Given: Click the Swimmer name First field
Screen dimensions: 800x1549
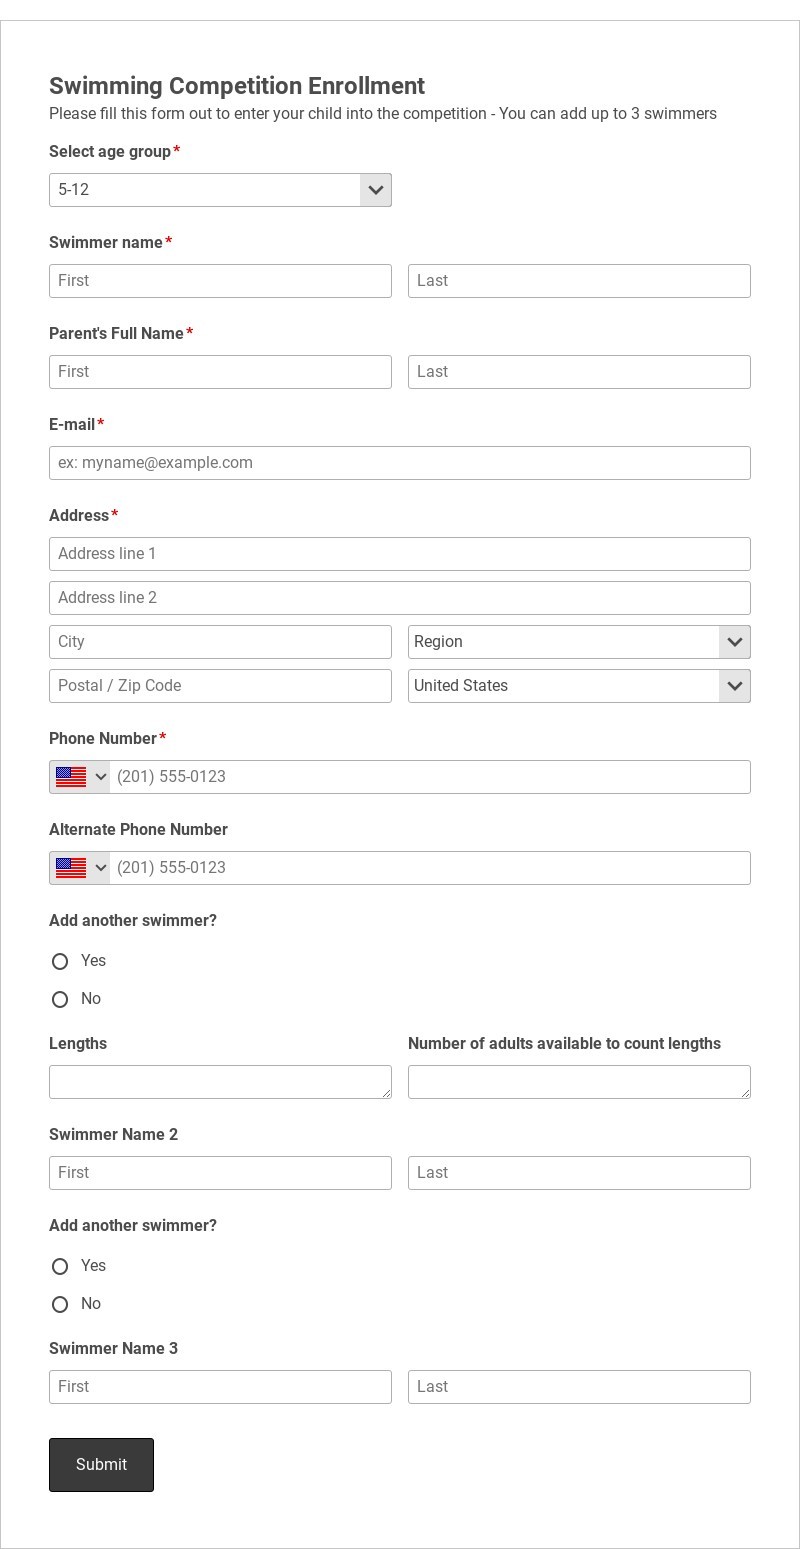Looking at the screenshot, I should coord(220,281).
